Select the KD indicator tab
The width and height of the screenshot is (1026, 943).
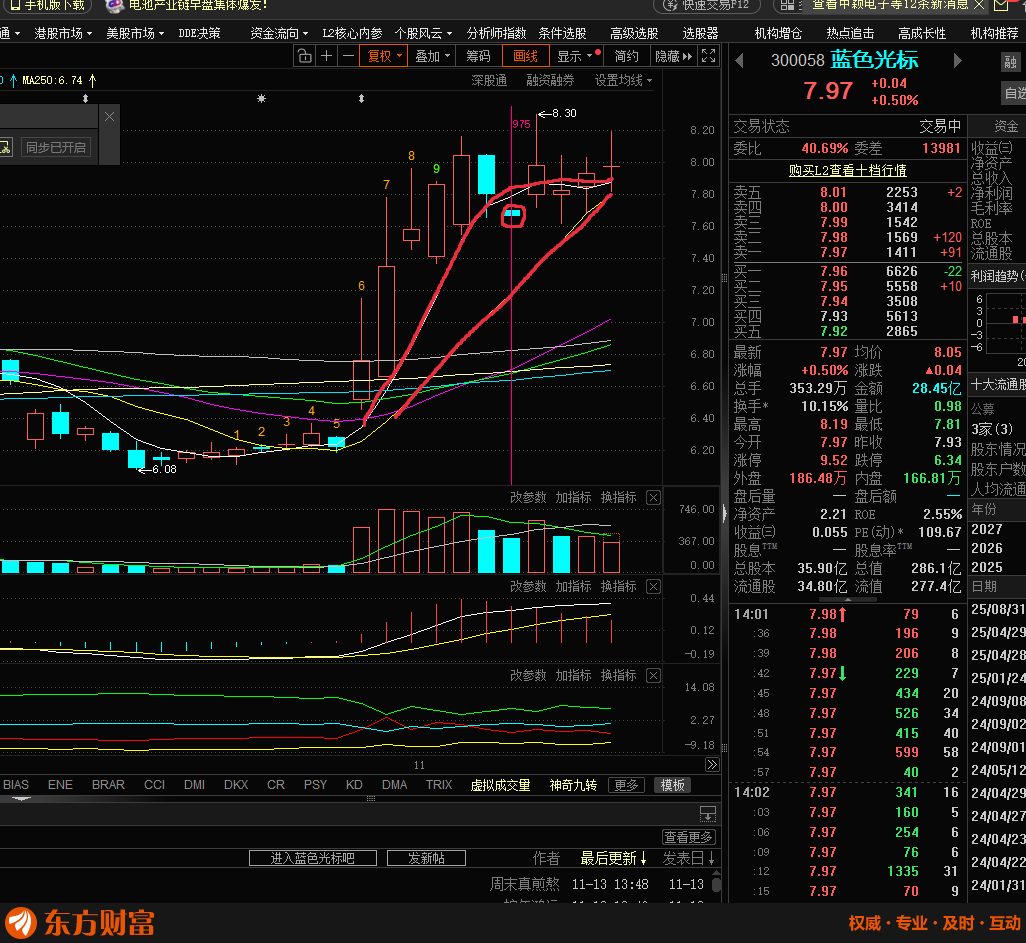354,785
